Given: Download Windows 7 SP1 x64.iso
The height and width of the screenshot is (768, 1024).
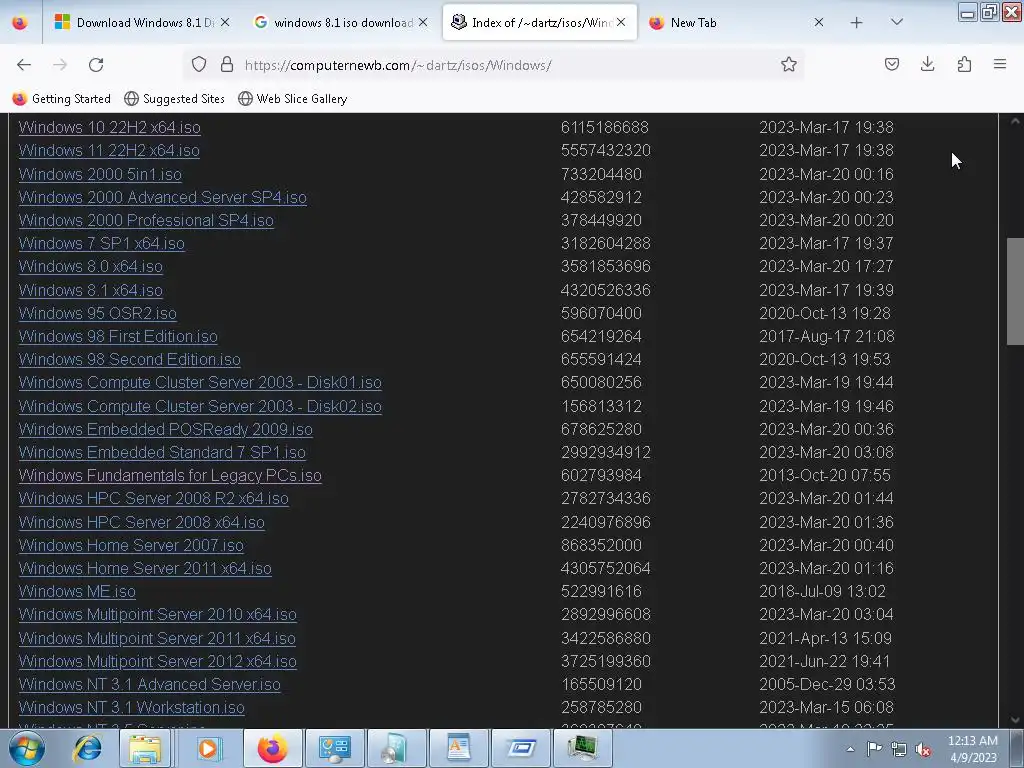Looking at the screenshot, I should (102, 244).
